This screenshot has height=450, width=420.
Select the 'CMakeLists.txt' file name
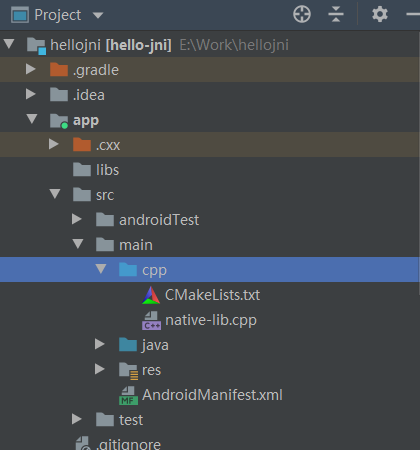[212, 295]
